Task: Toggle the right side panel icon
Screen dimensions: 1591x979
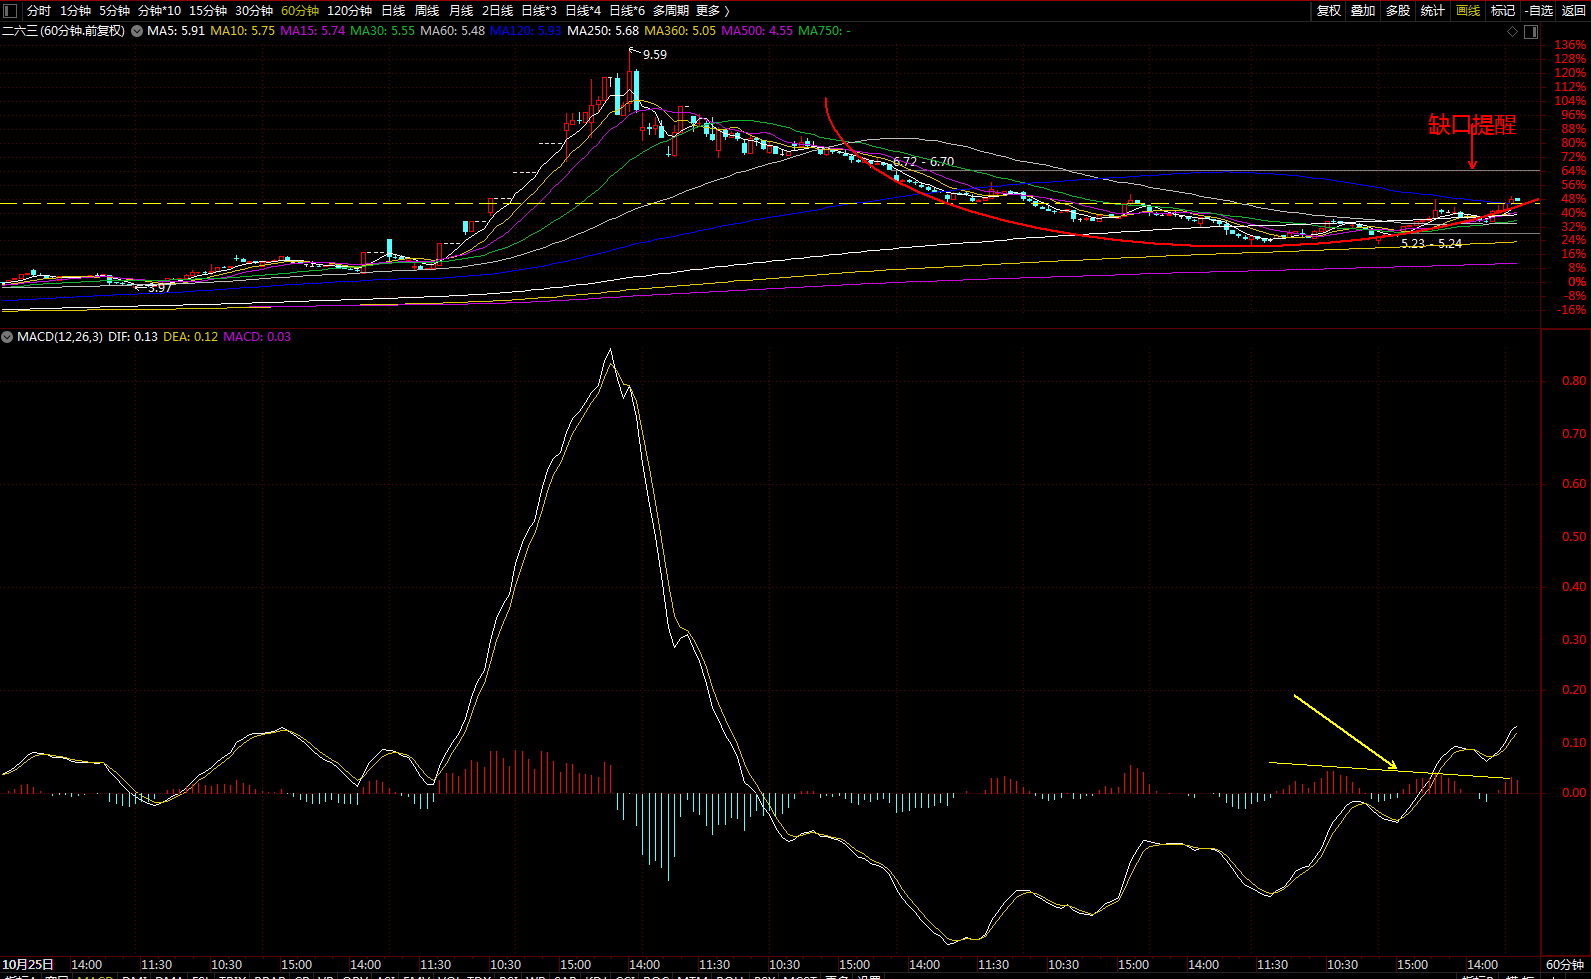Action: (x=1531, y=32)
